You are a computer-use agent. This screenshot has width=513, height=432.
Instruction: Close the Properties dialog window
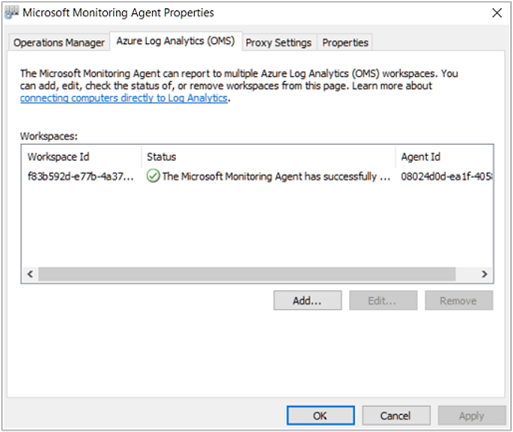497,13
